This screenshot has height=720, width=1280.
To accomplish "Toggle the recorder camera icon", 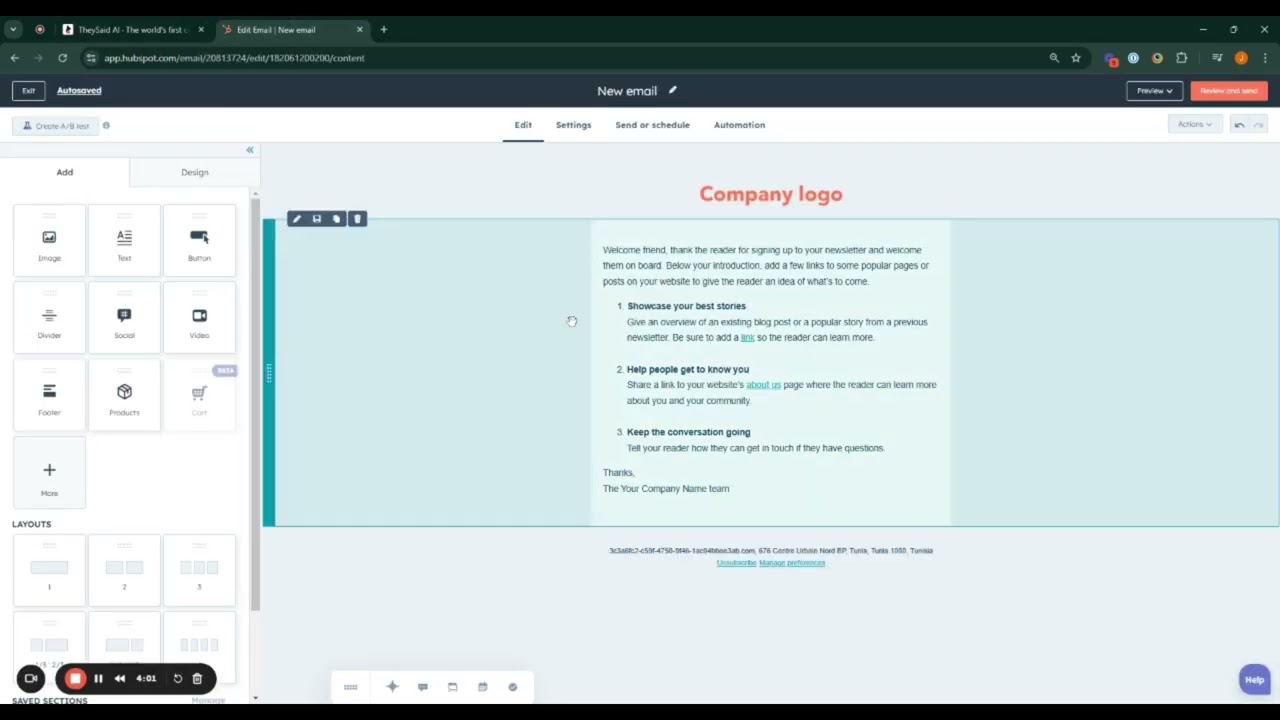I will pos(31,679).
